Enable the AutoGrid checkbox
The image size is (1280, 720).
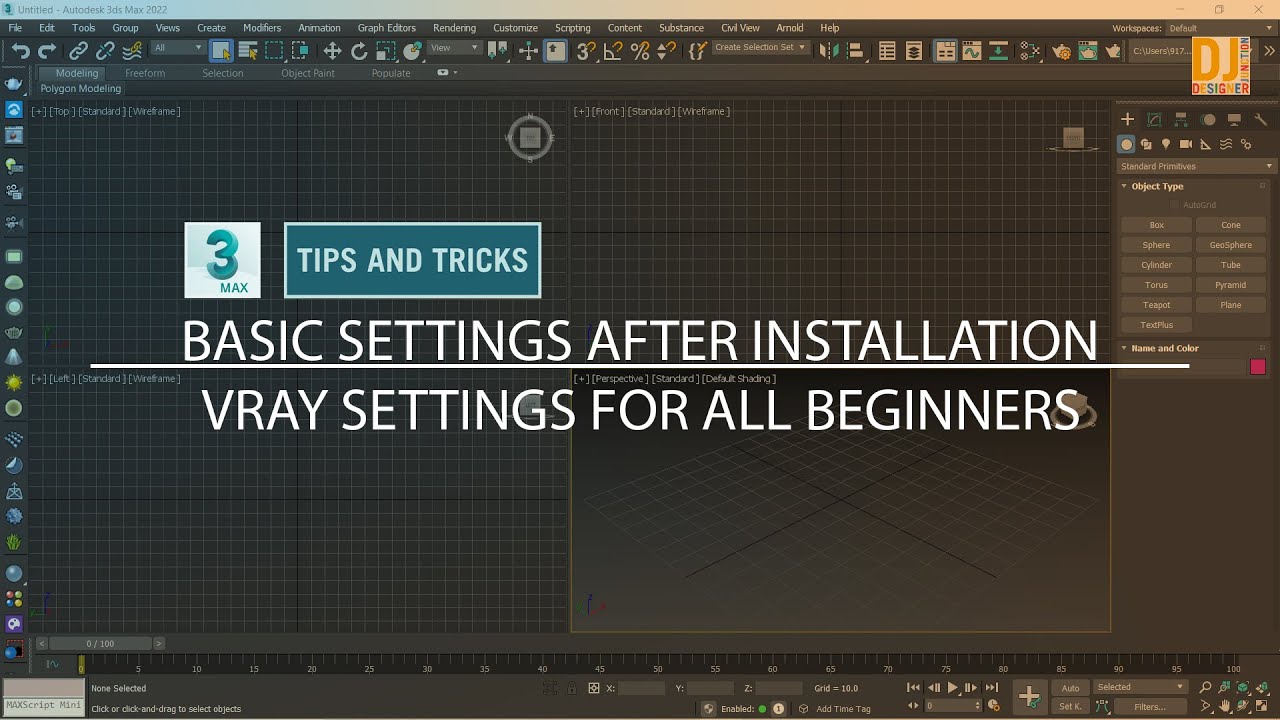(x=1175, y=205)
